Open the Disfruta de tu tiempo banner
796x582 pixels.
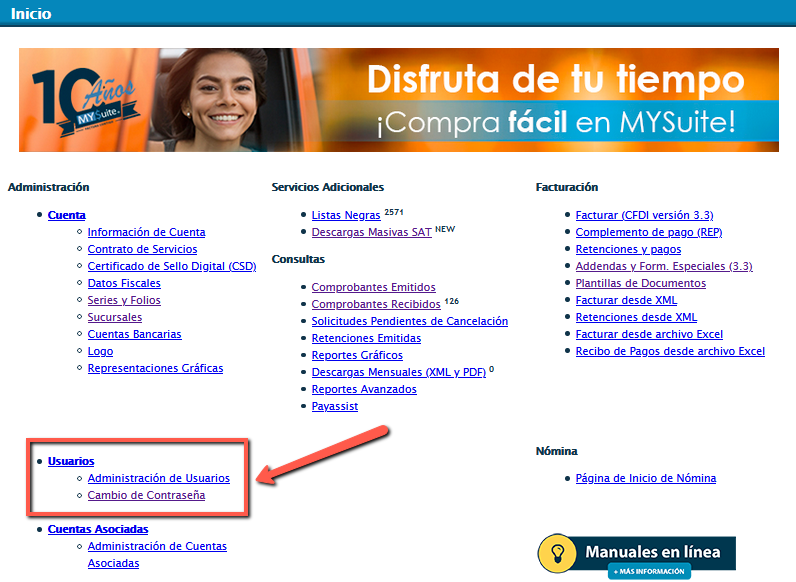(555, 100)
